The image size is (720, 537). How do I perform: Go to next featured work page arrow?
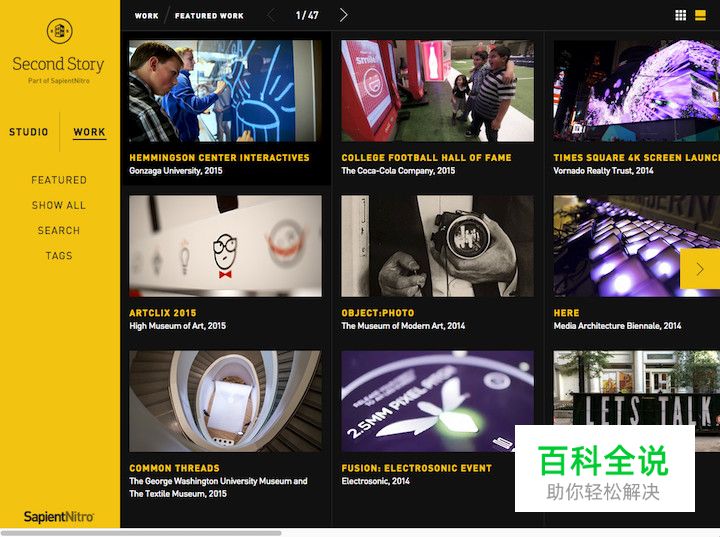[343, 15]
